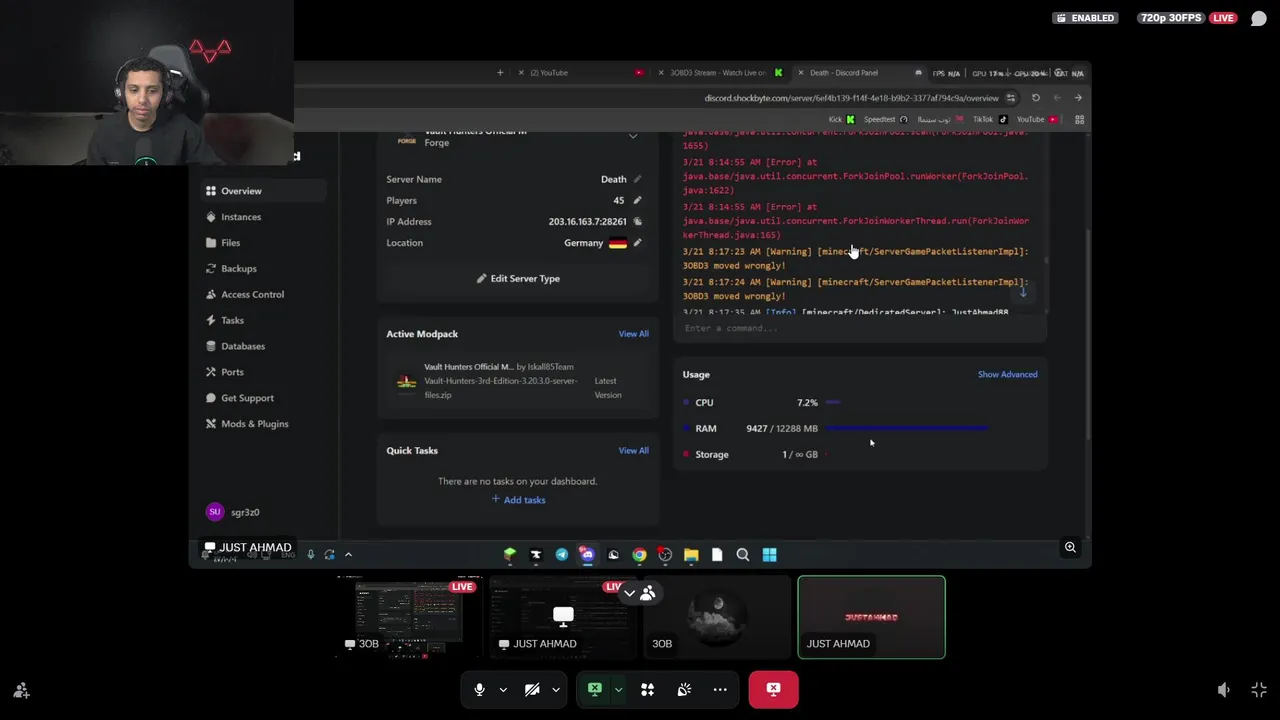Open microphone options dropdown arrow
Image resolution: width=1280 pixels, height=720 pixels.
click(x=503, y=690)
